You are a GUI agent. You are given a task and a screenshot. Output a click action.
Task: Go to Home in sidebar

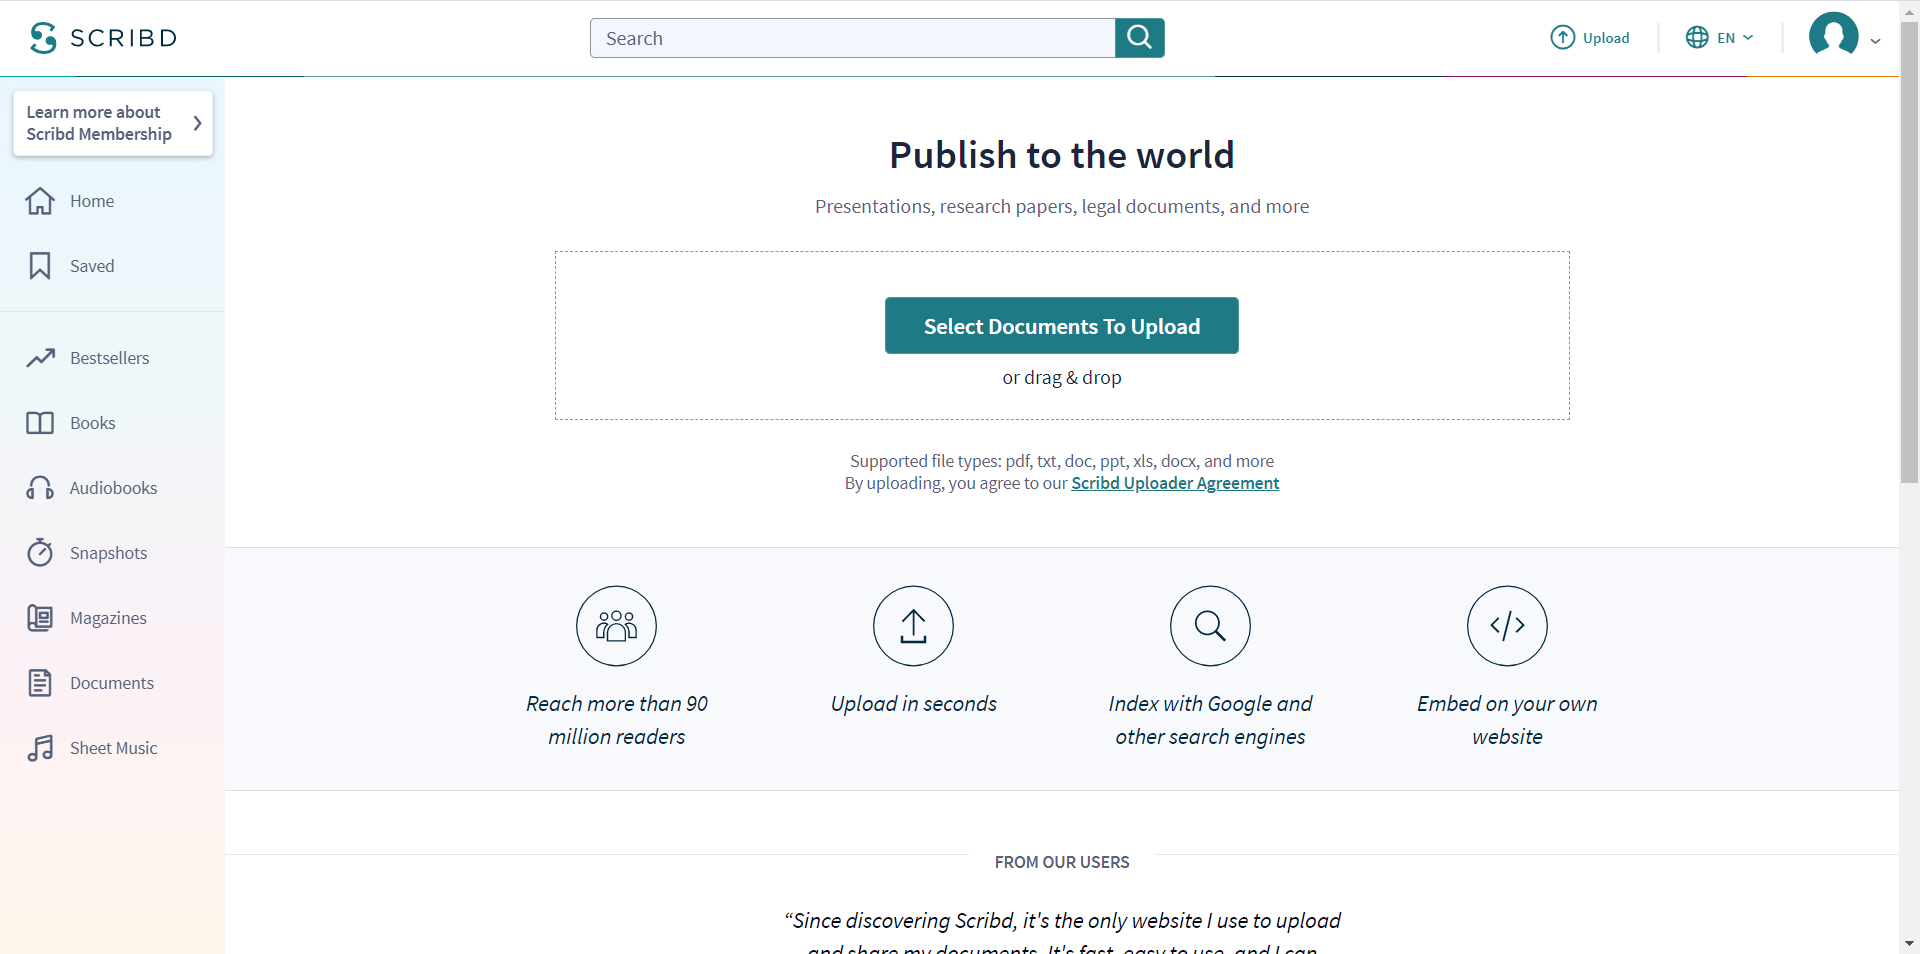(x=92, y=201)
